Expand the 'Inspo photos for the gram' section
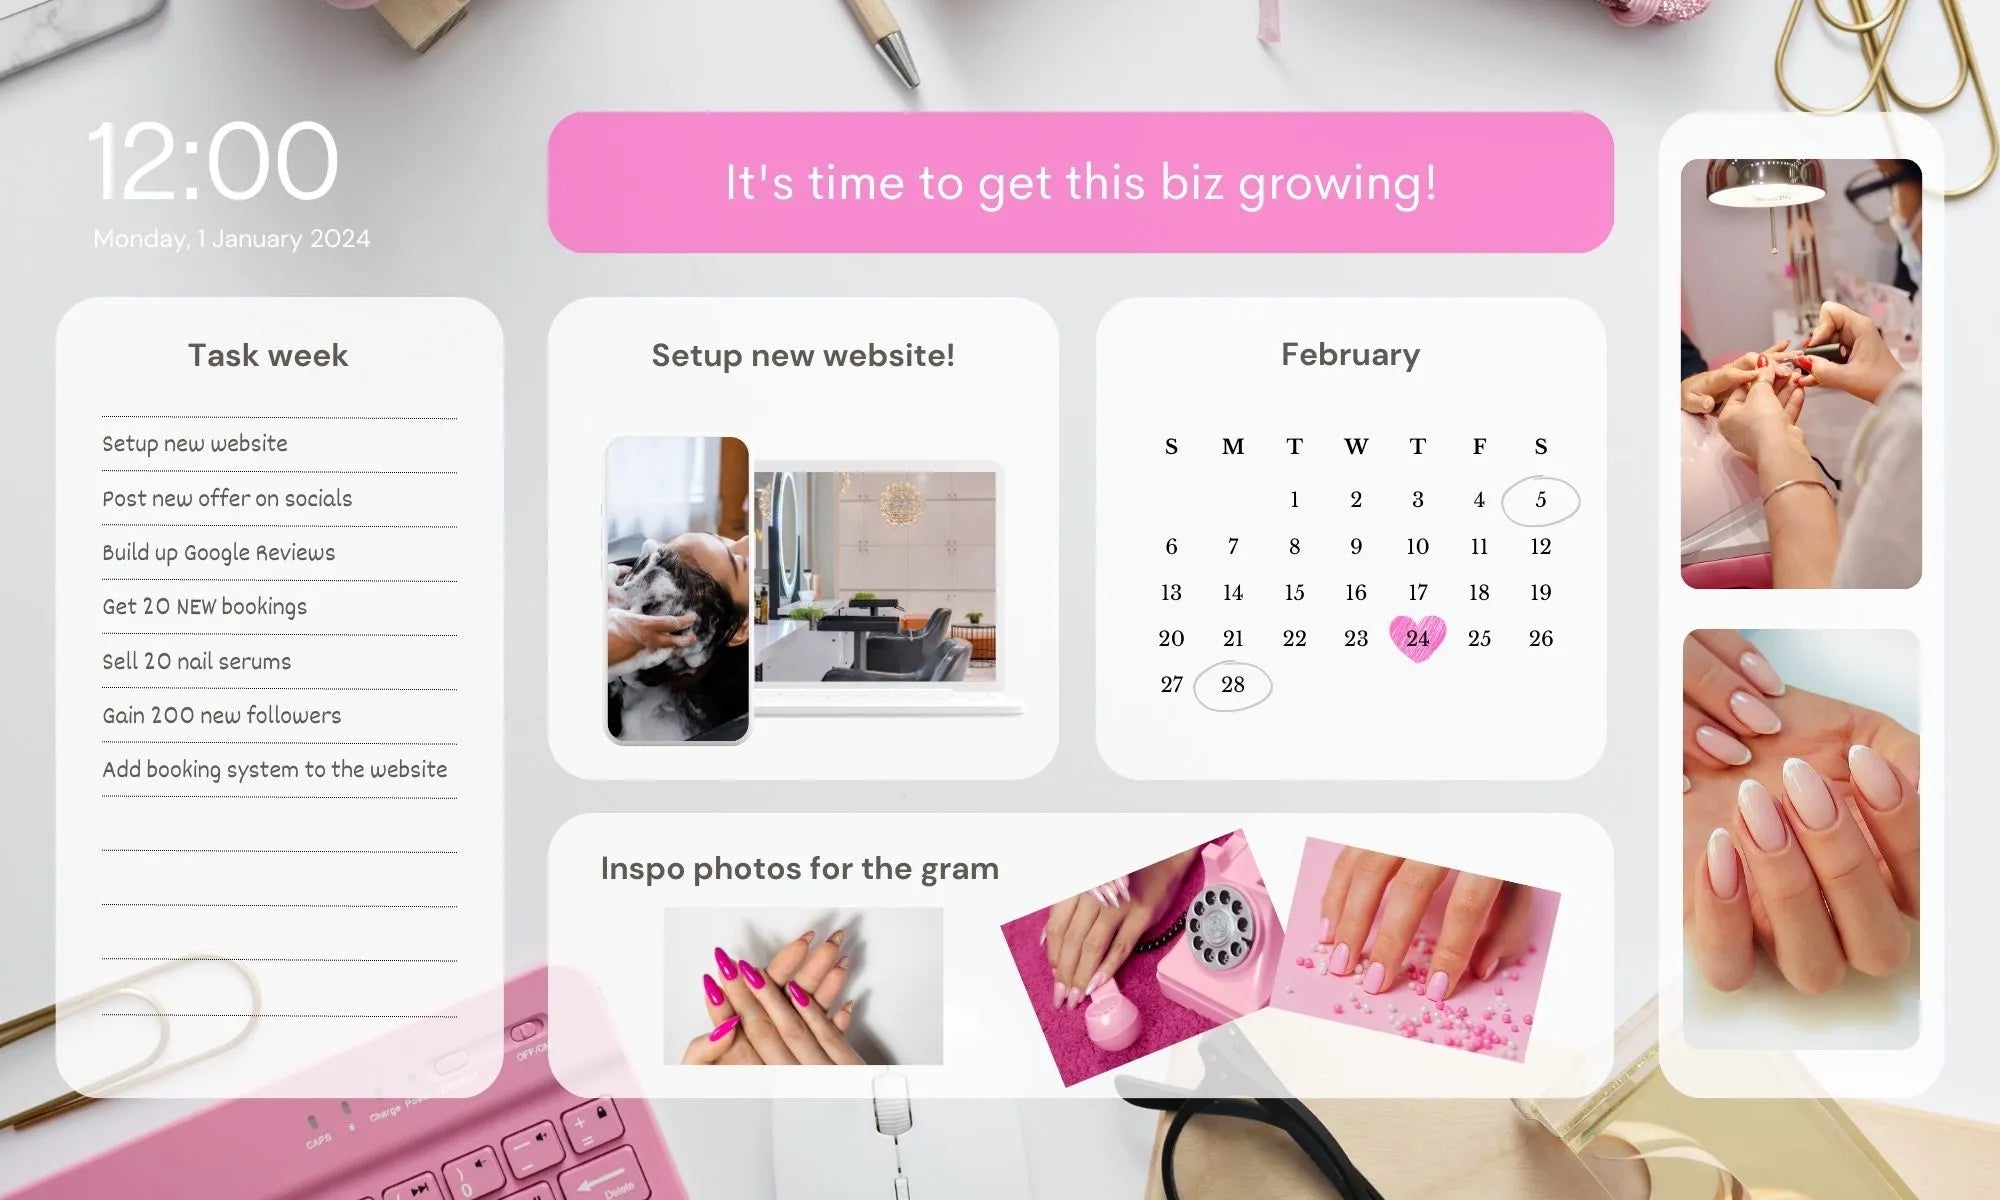2000x1200 pixels. coord(799,867)
